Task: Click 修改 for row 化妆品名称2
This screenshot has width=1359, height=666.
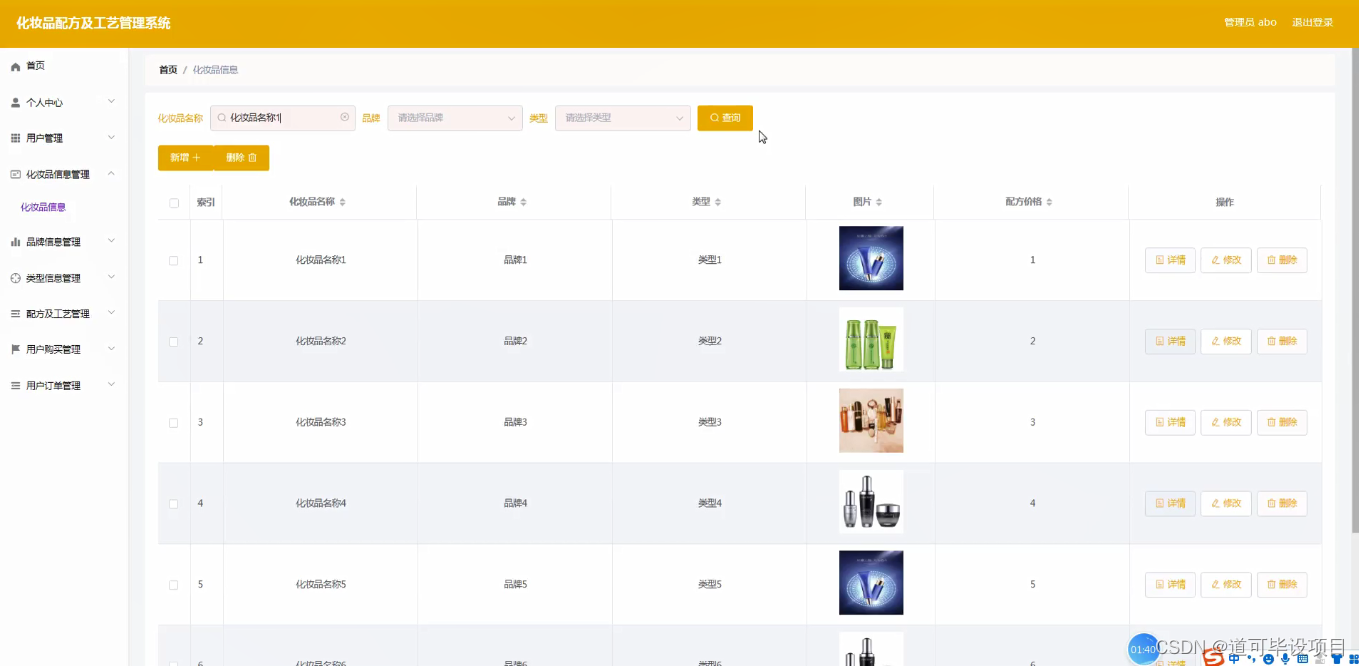Action: pyautogui.click(x=1226, y=341)
